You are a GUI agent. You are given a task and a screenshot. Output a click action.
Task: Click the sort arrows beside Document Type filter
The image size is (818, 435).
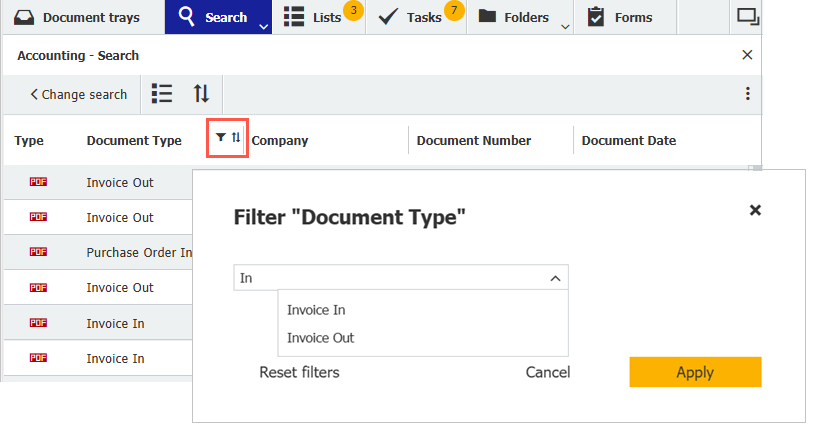pyautogui.click(x=236, y=138)
